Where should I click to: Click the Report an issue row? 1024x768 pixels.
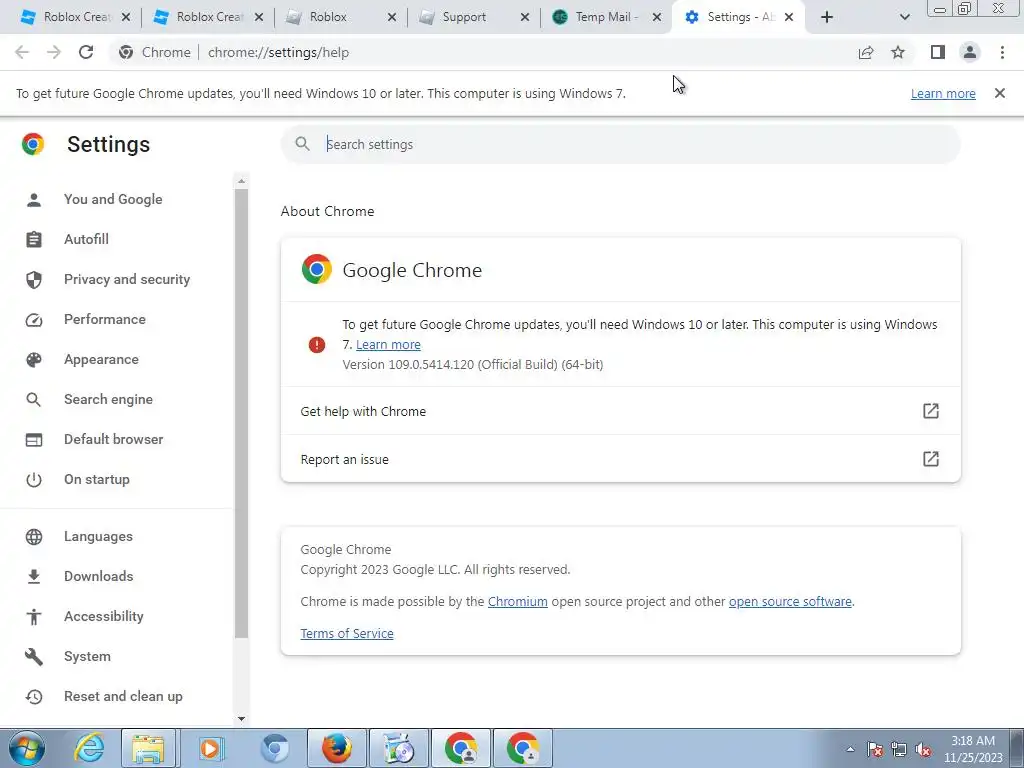click(620, 459)
